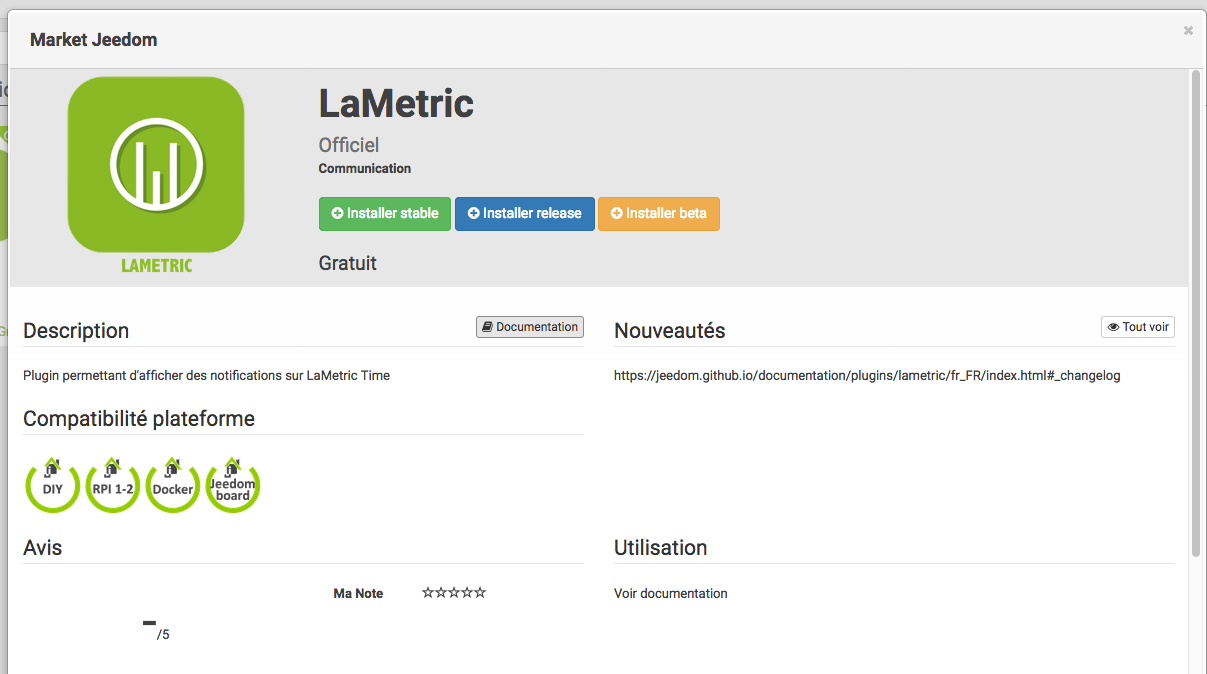This screenshot has height=674, width=1207.
Task: Click the Communication category label
Action: click(x=365, y=169)
